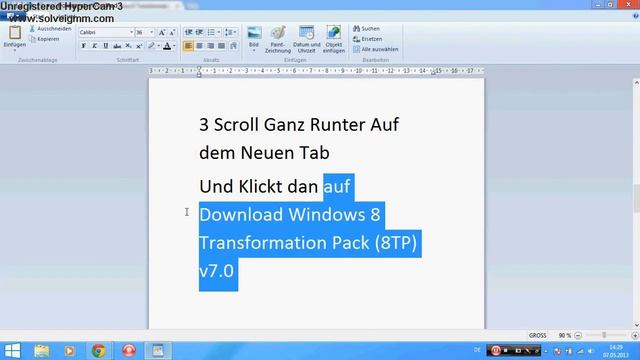Decrease font size with shrink font icon

coord(172,32)
